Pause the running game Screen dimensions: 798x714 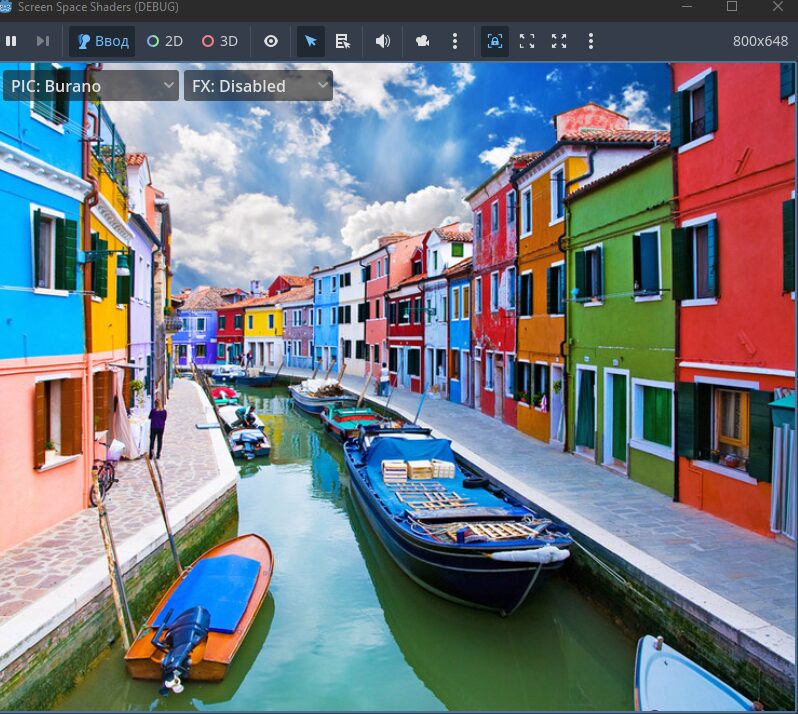[11, 41]
